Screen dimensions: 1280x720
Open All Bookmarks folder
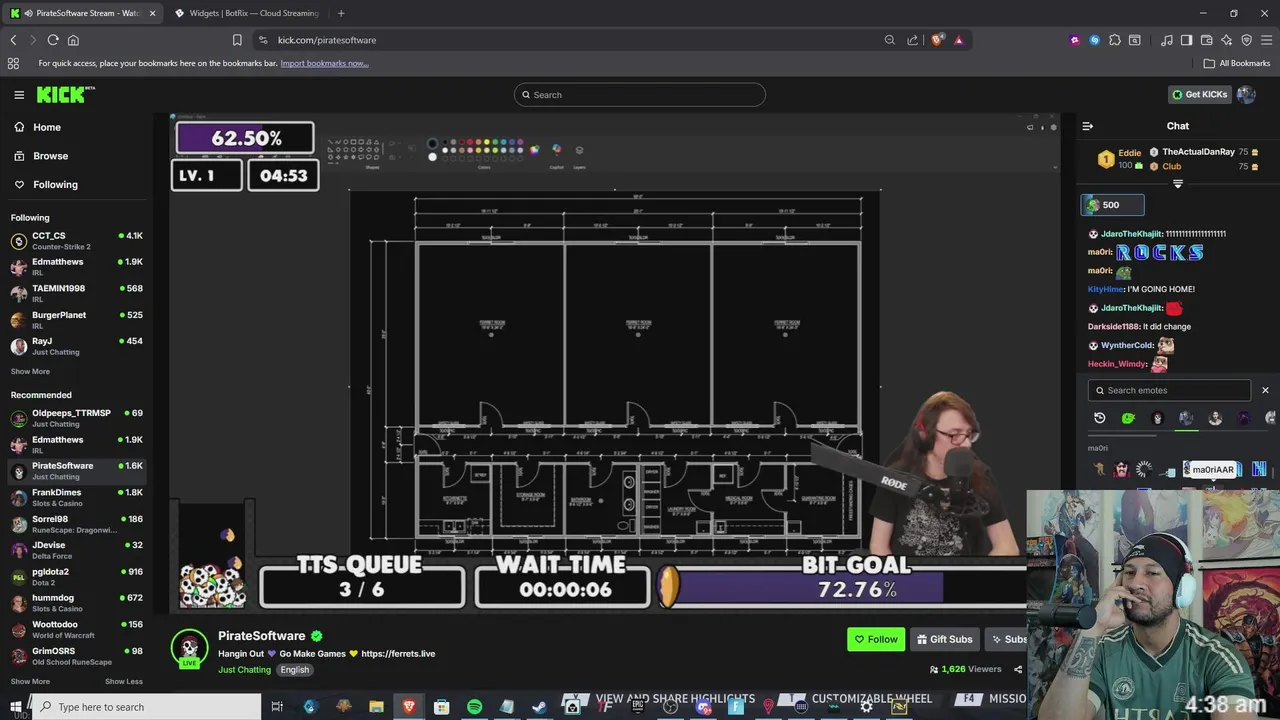click(1236, 63)
